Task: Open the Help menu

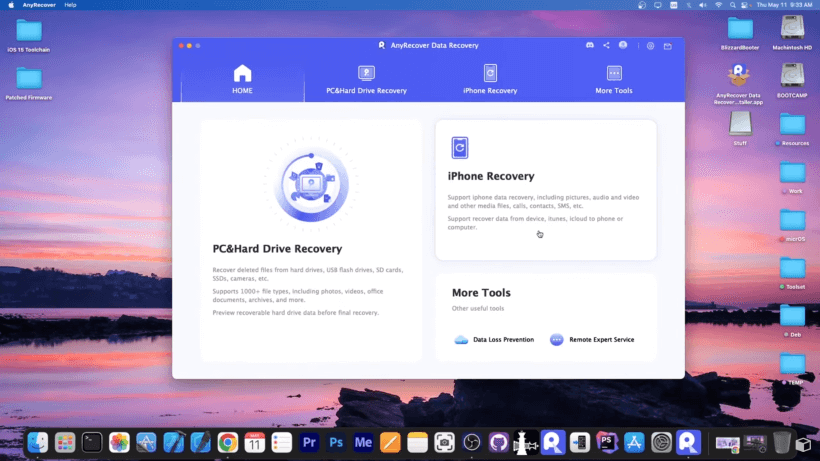Action: pos(70,5)
